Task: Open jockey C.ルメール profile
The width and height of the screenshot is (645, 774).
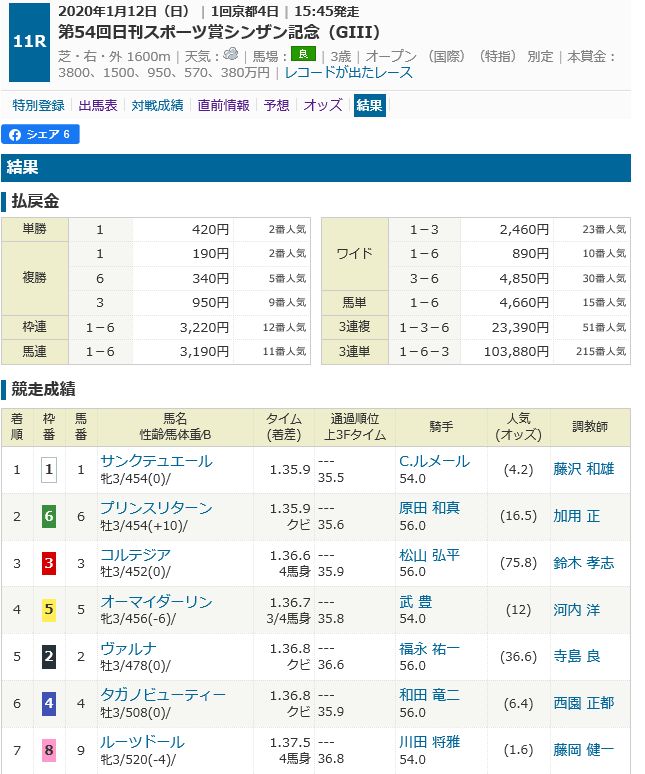Action: pos(436,461)
